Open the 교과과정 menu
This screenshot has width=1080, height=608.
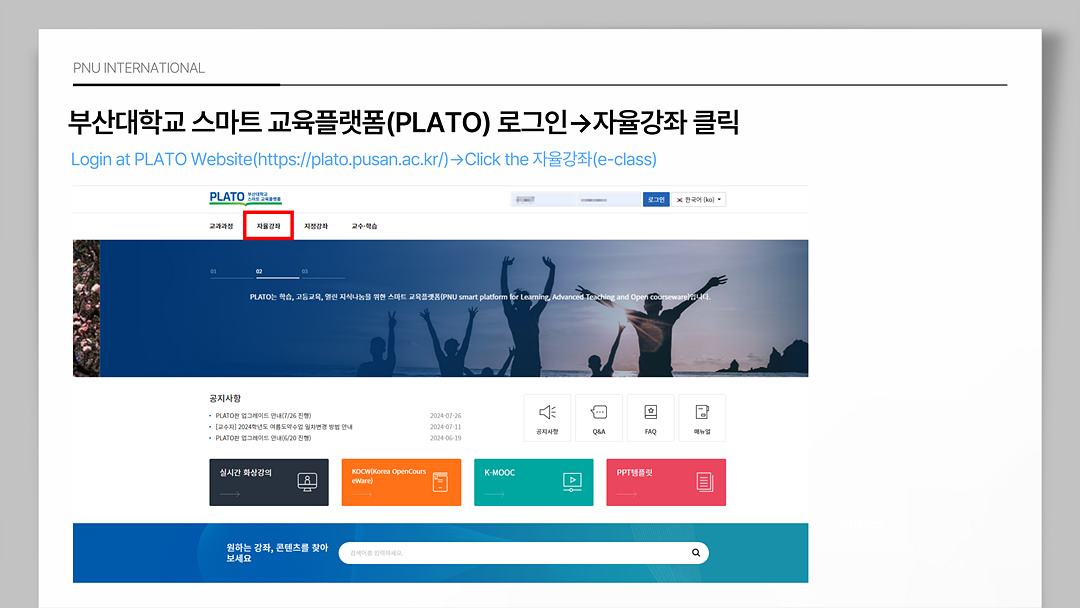point(221,226)
